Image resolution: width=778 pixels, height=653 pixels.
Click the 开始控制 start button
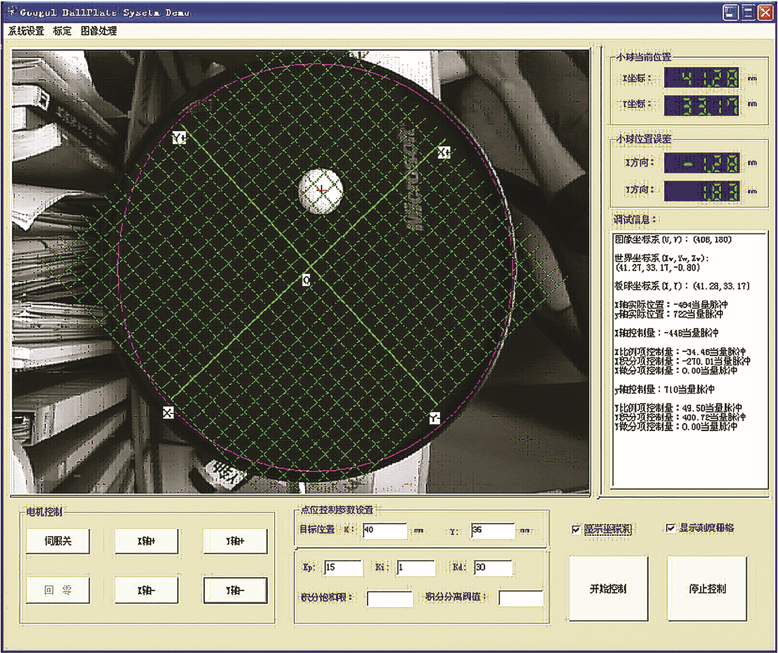click(608, 588)
